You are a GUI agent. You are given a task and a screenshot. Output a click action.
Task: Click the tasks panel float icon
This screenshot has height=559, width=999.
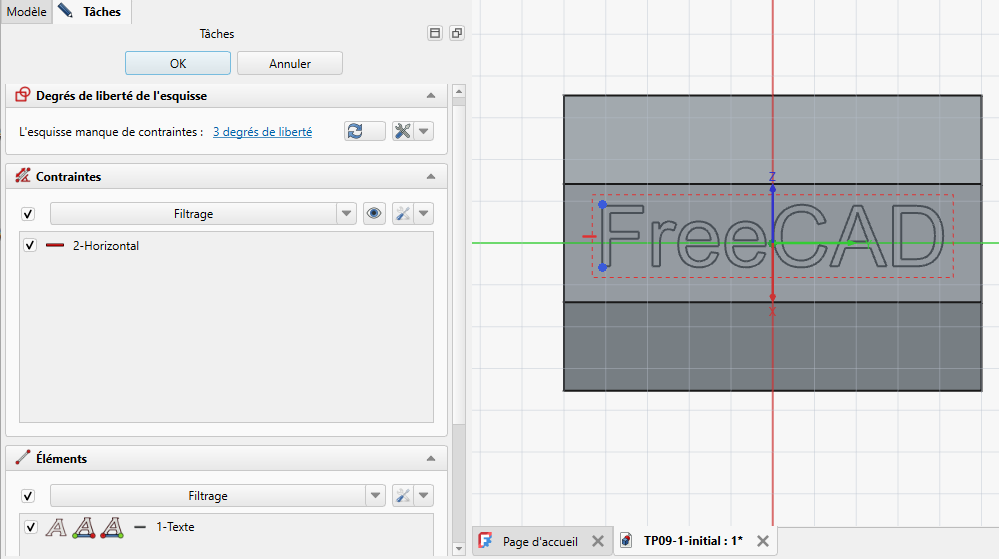pyautogui.click(x=457, y=33)
